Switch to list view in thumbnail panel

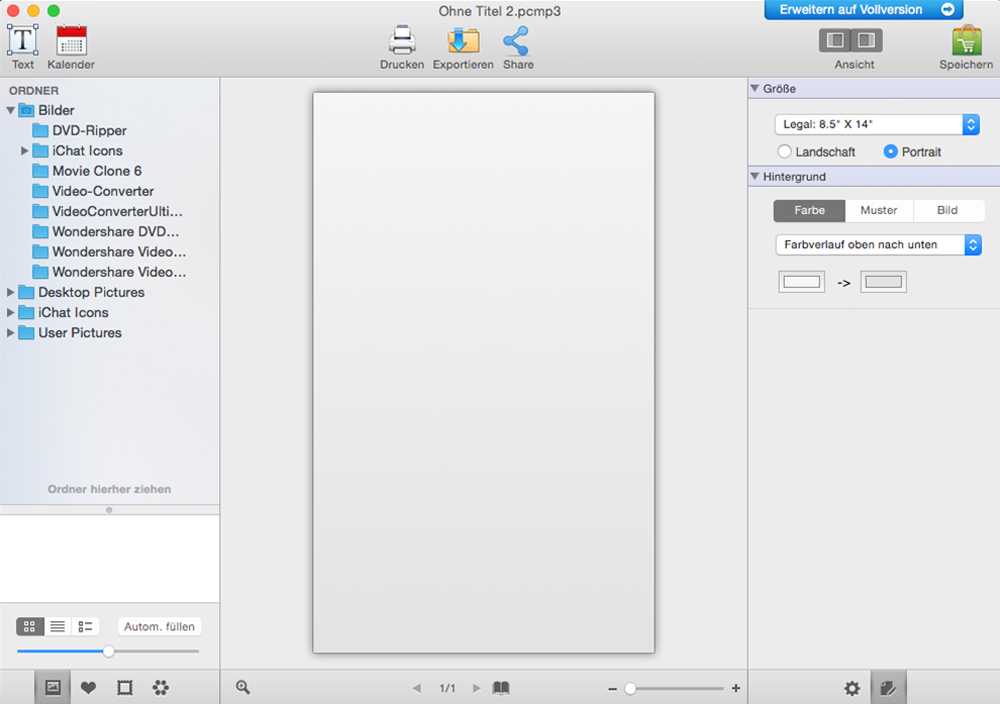58,627
